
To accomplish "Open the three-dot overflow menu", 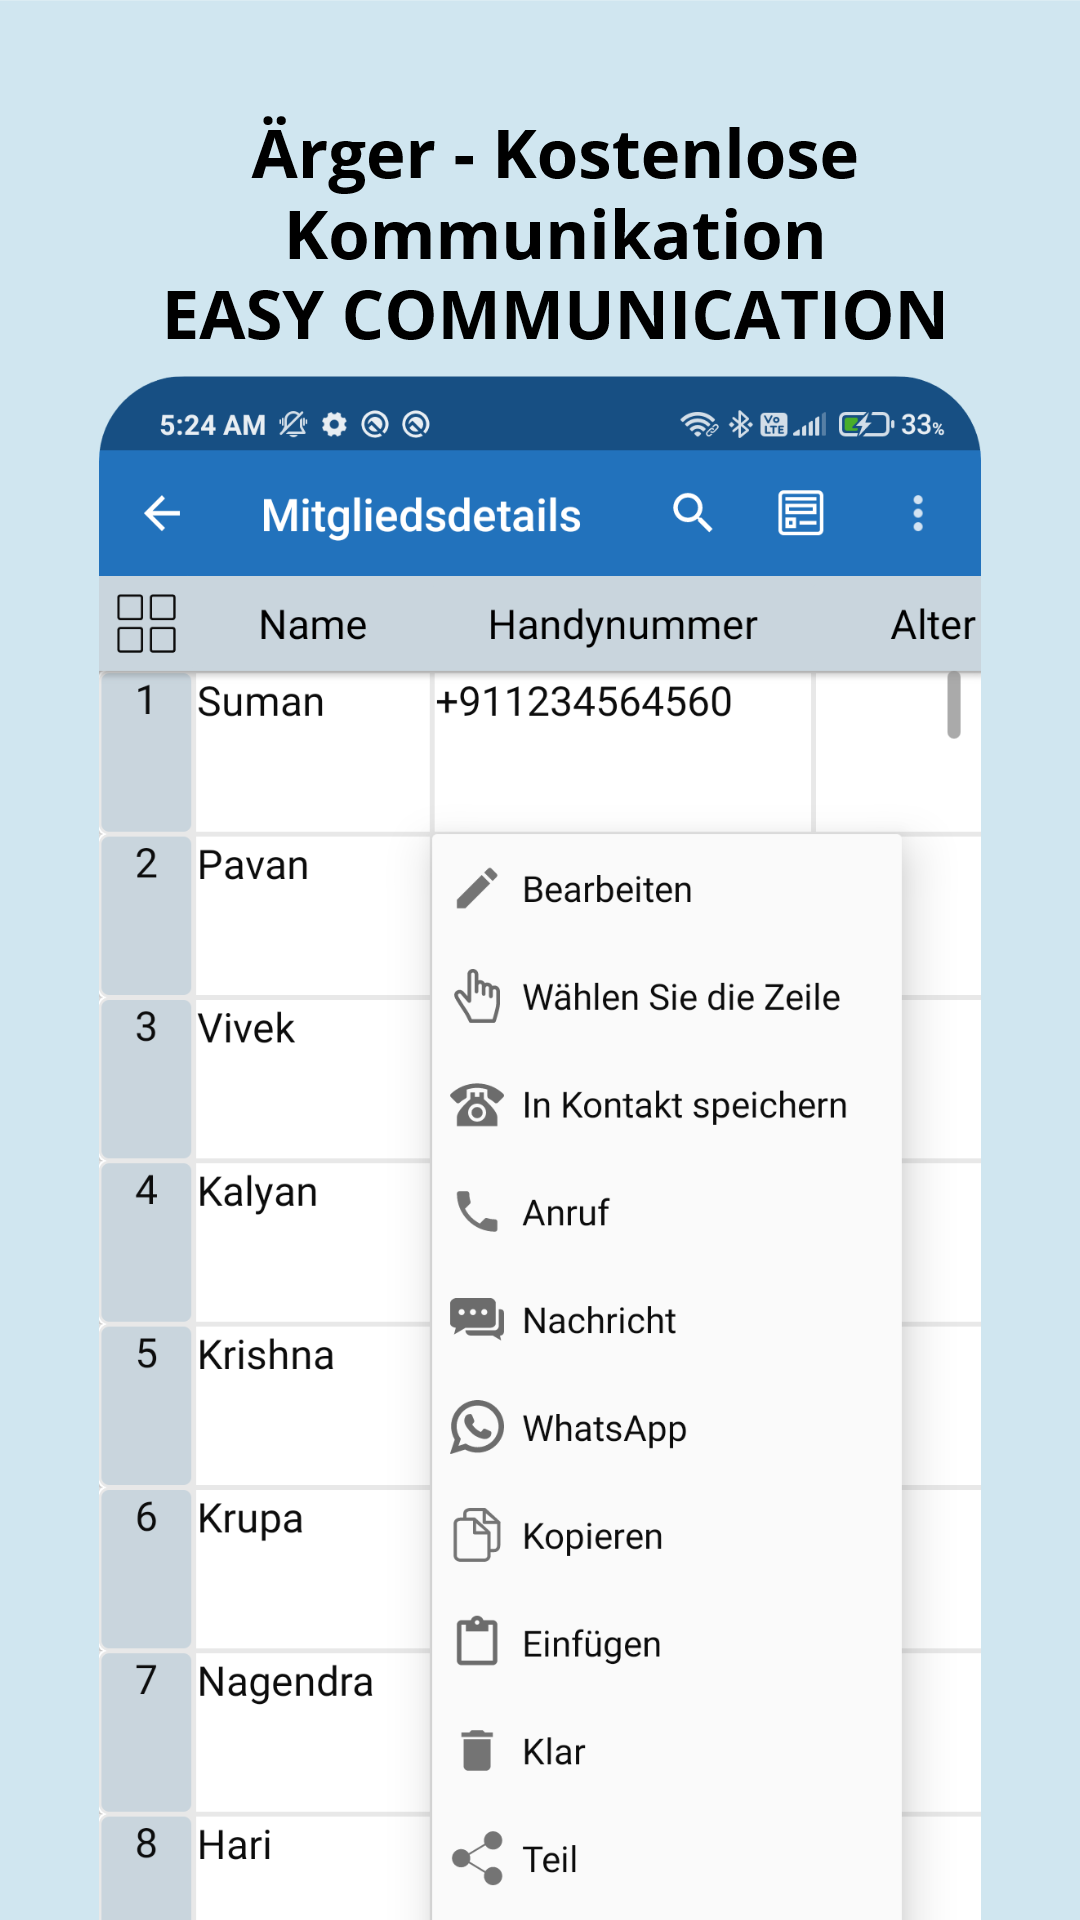I will (918, 514).
